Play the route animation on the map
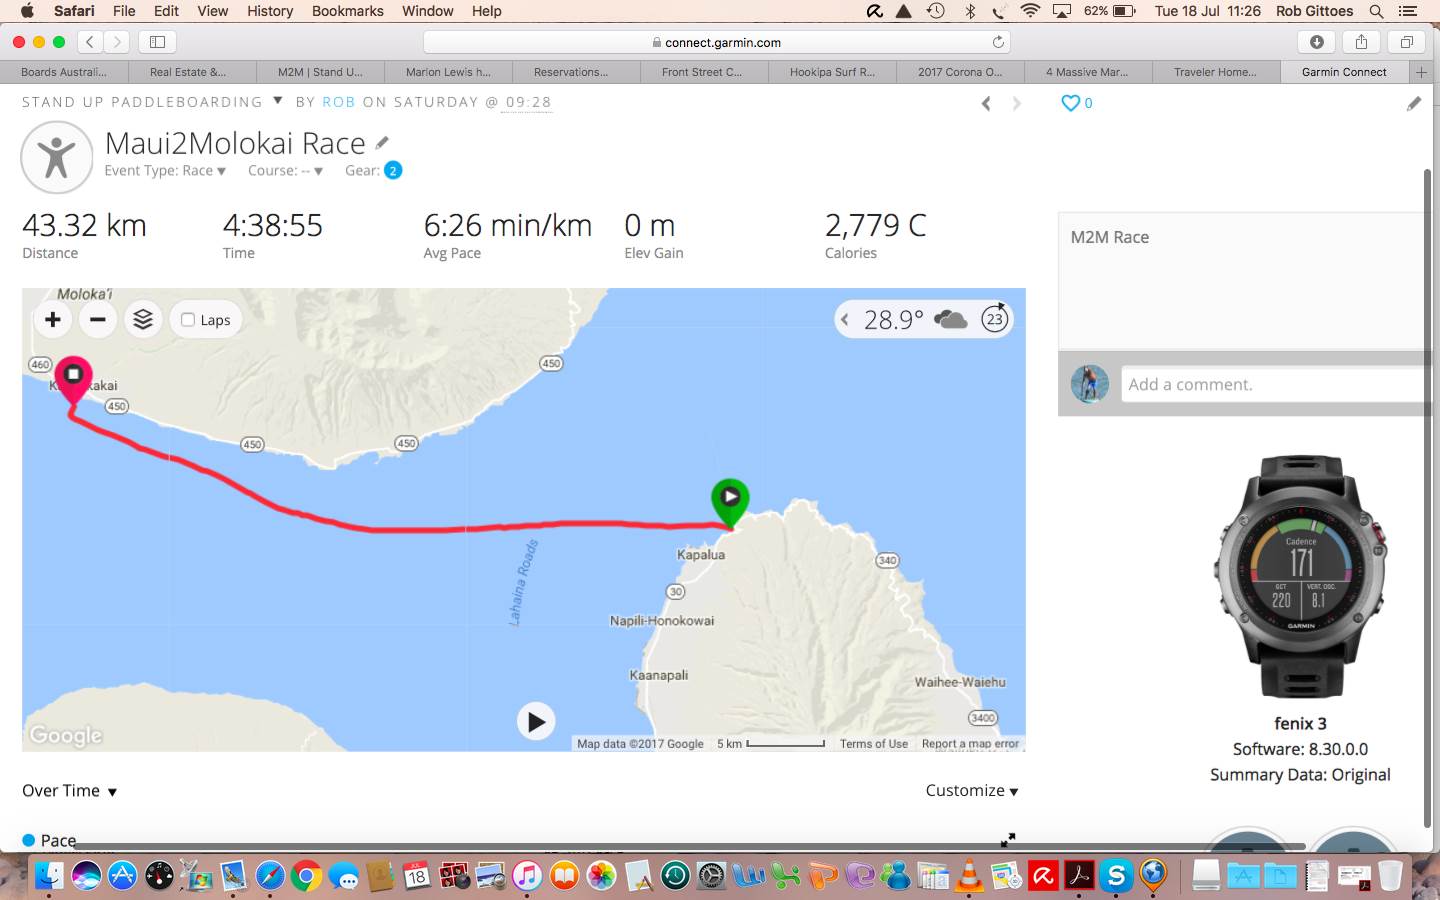Viewport: 1440px width, 900px height. pos(536,721)
